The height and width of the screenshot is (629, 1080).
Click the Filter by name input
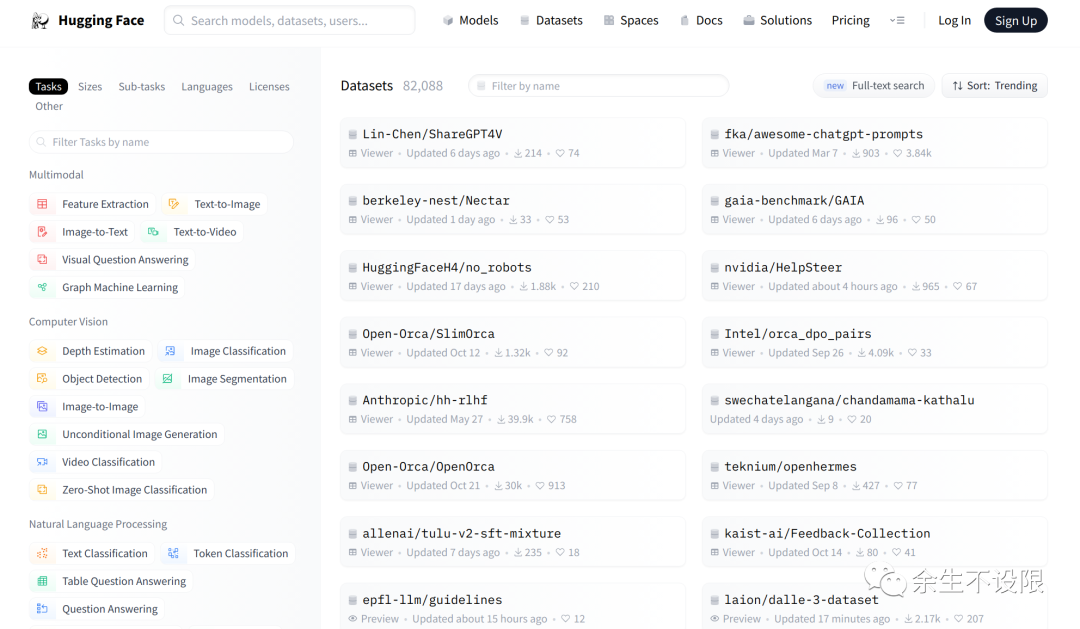pyautogui.click(x=599, y=86)
